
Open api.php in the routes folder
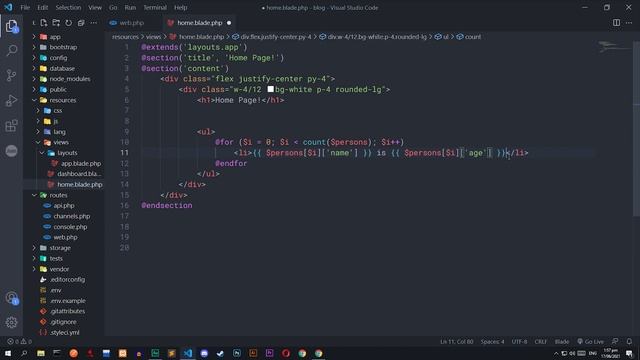coord(64,206)
